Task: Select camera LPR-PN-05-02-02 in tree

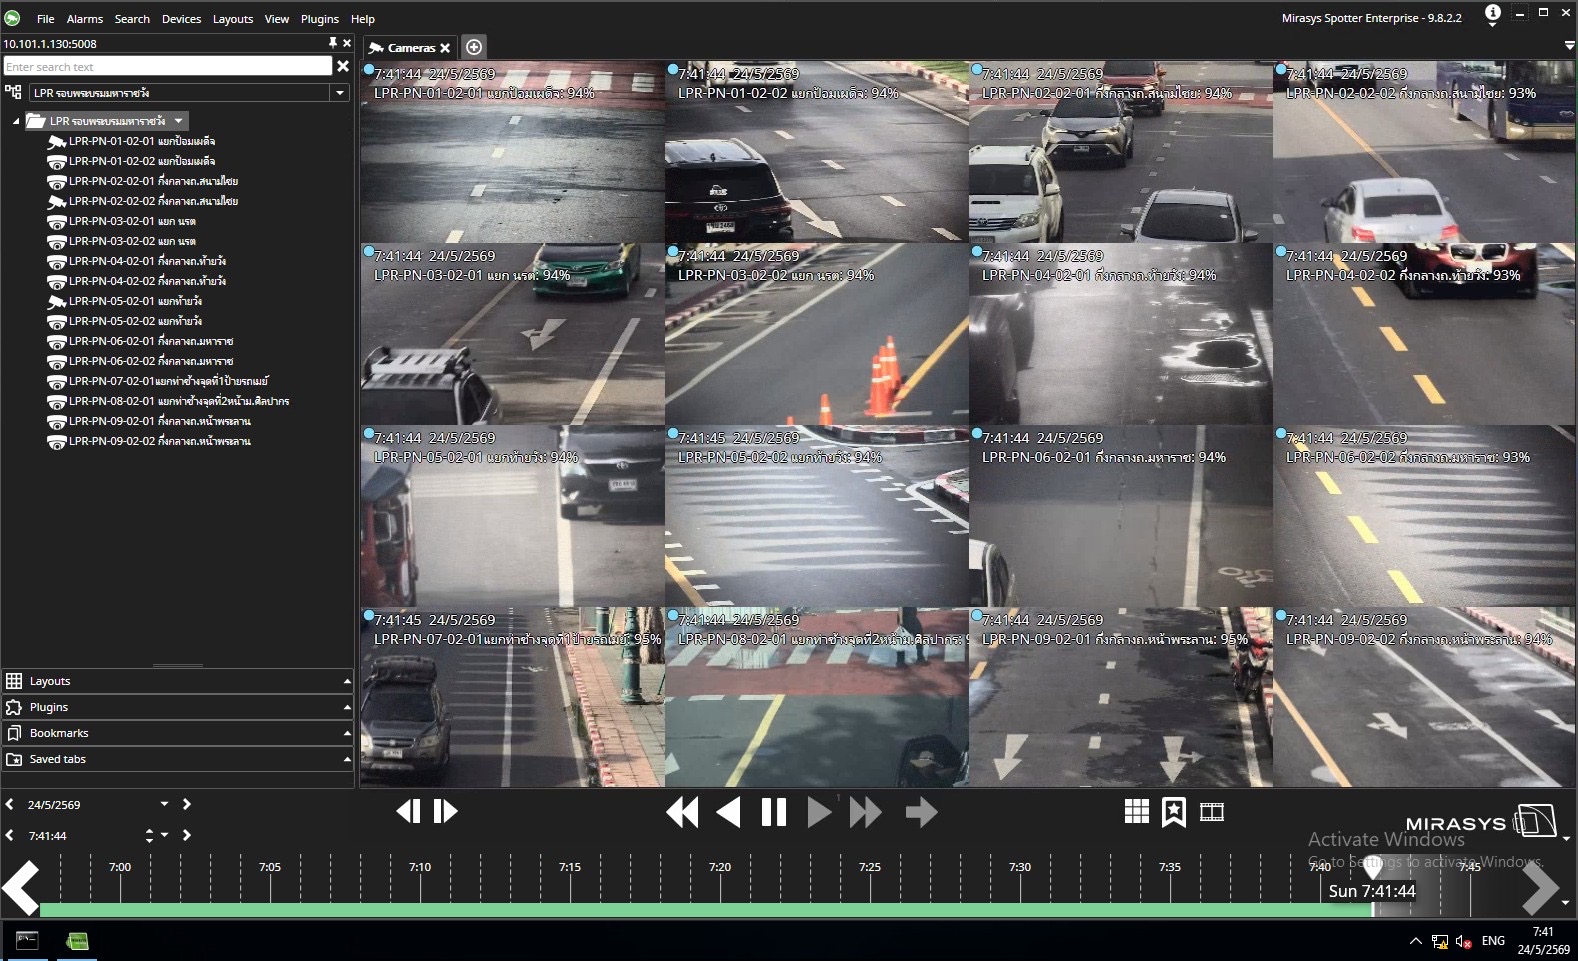Action: [135, 321]
